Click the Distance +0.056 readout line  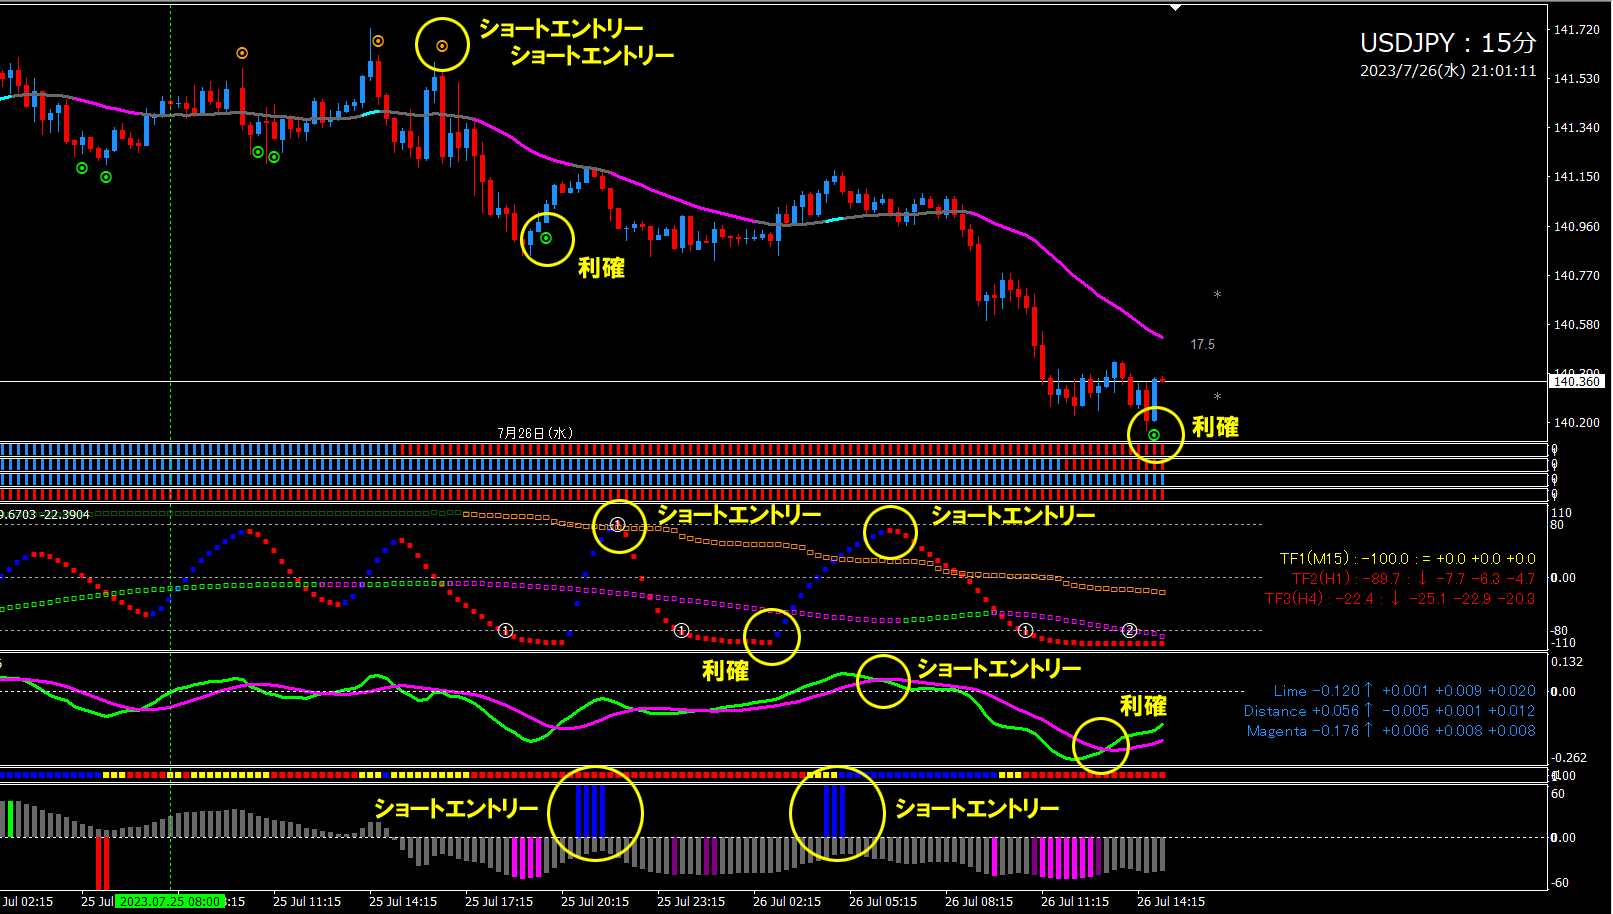point(1390,710)
